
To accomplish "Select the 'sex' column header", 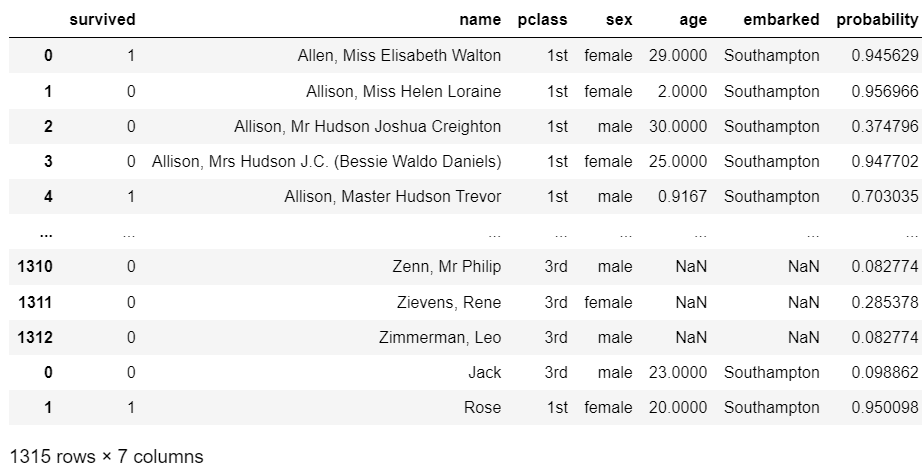I will click(x=619, y=19).
